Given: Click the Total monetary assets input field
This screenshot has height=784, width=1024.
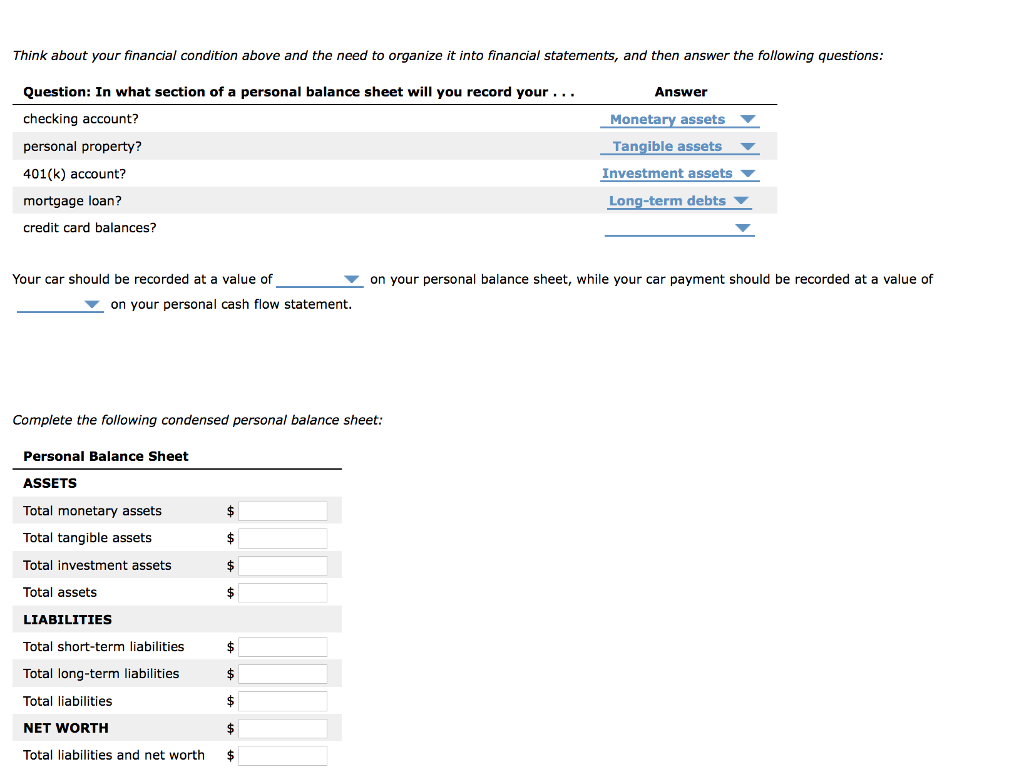Looking at the screenshot, I should [x=283, y=511].
